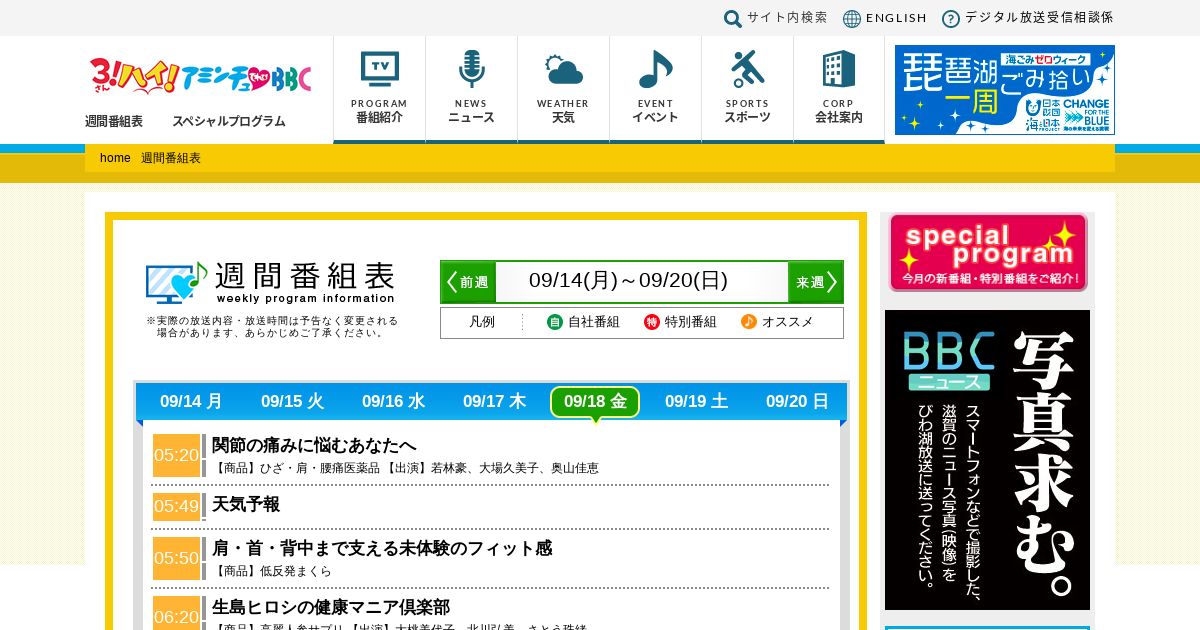
Task: Open the special program banner
Action: coord(988,252)
